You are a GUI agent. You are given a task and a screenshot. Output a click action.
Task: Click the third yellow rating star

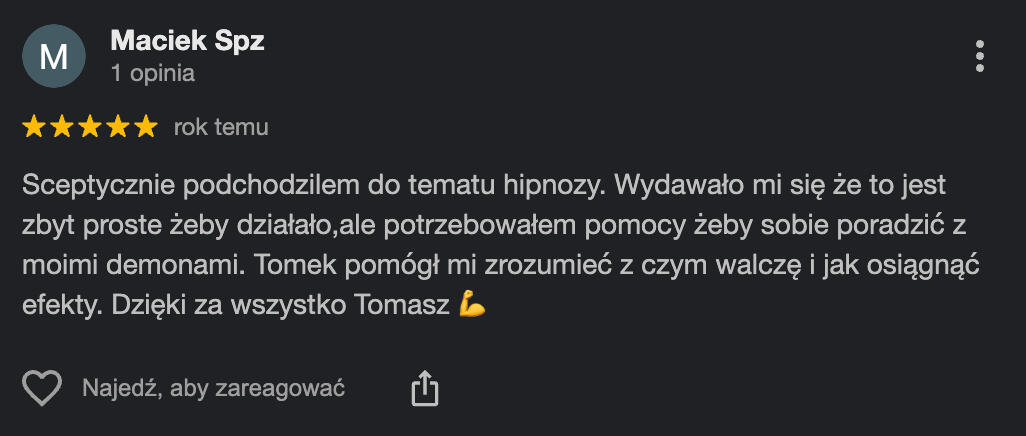coord(90,126)
